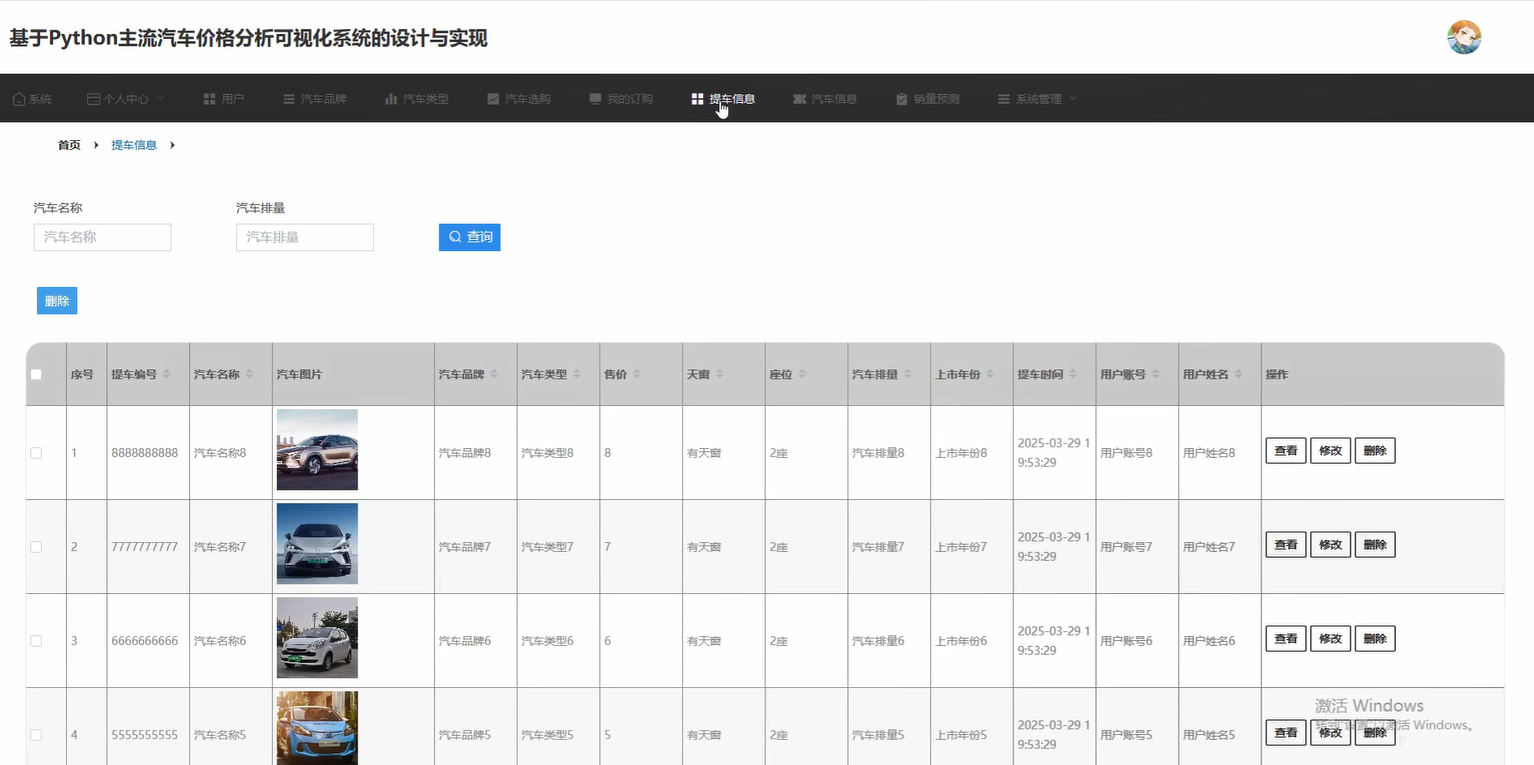Click the blue 删除 batch delete button

57,301
